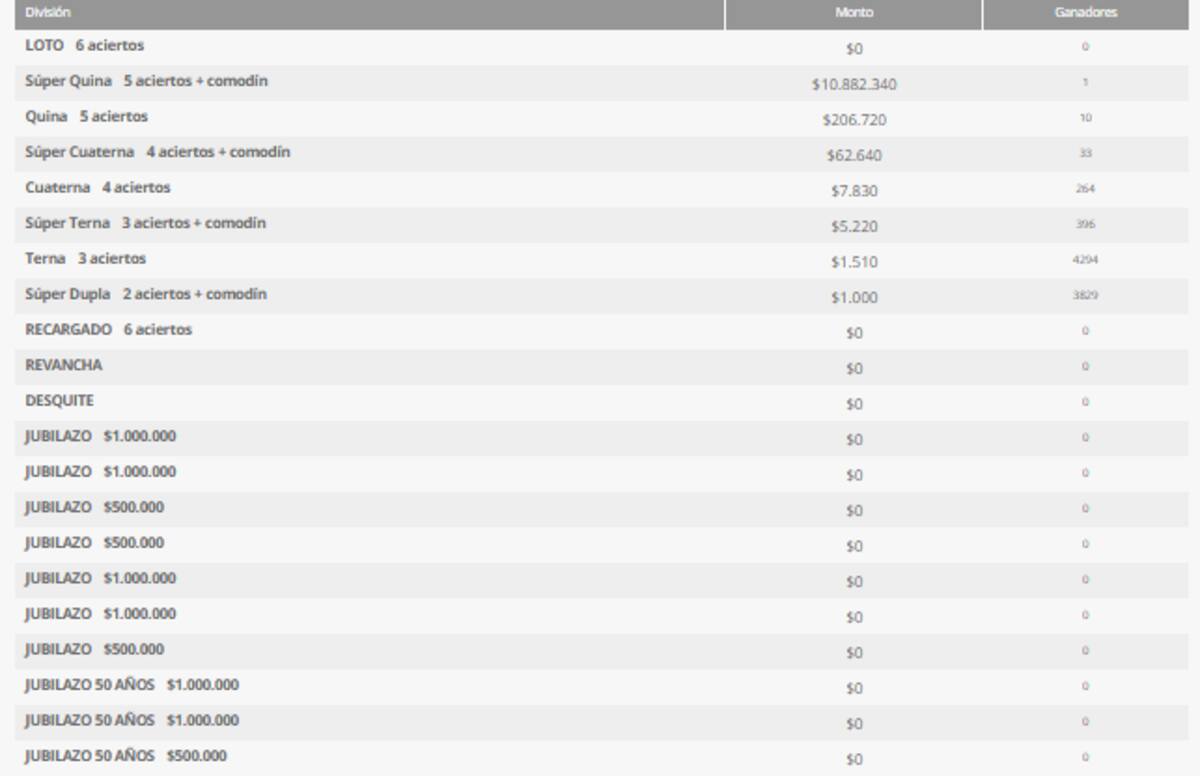Click the REVANCHA row label
The height and width of the screenshot is (776, 1200).
tap(63, 365)
